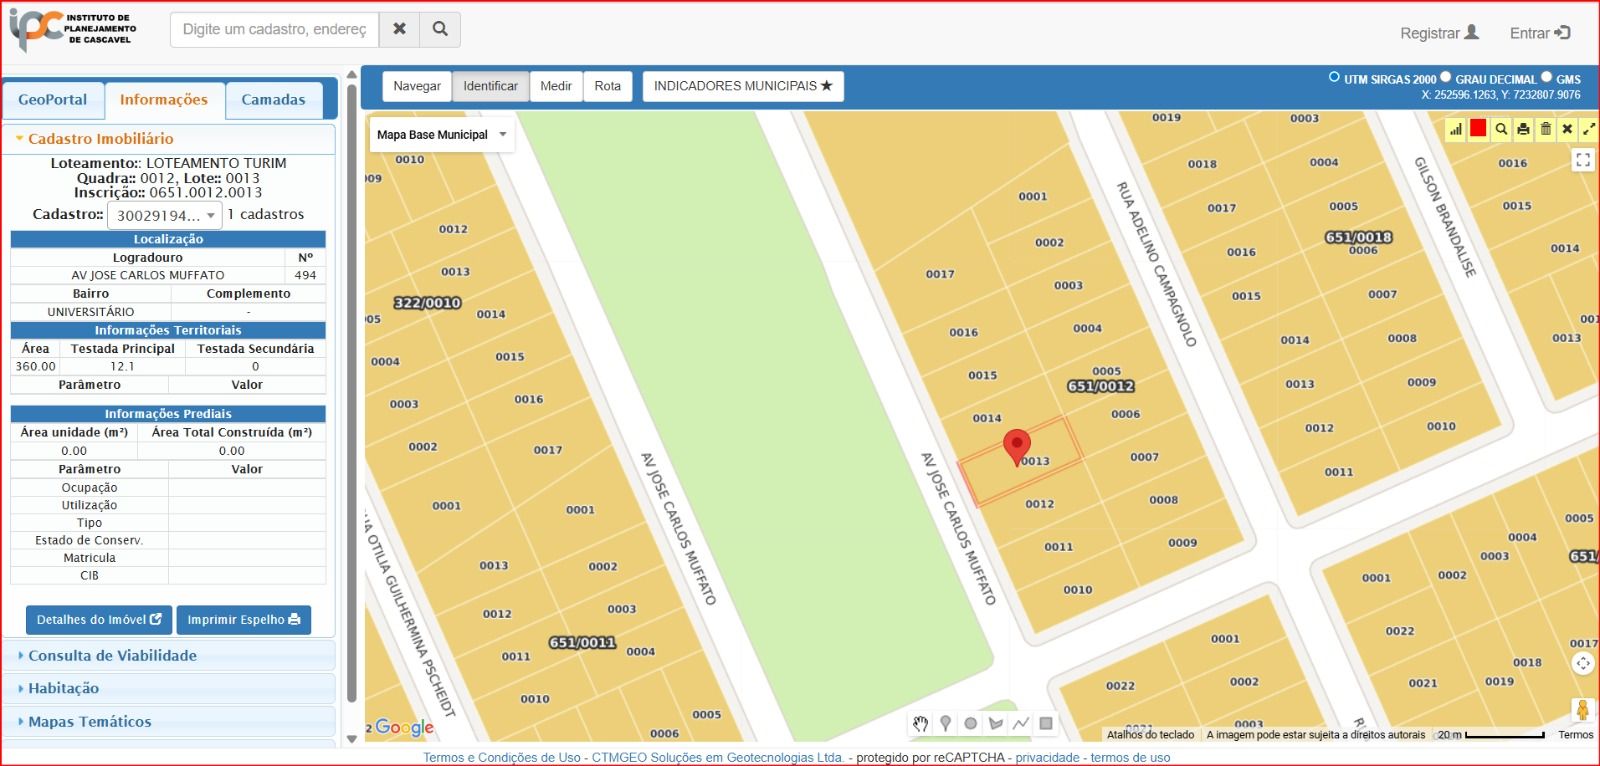The width and height of the screenshot is (1600, 766).
Task: Select GRAU DECIMAL coordinate option
Action: [x=1445, y=77]
